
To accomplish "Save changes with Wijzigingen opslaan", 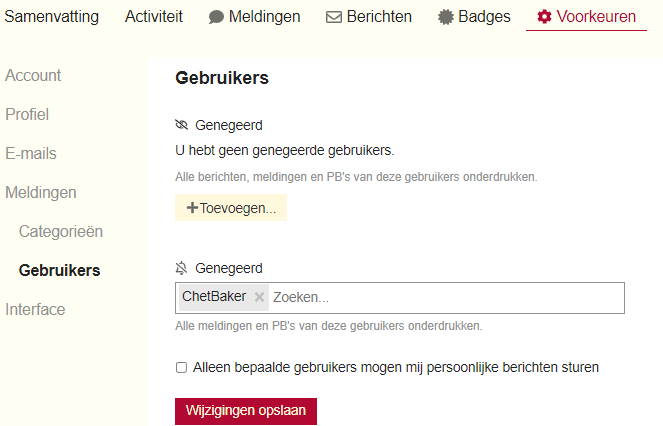I will pyautogui.click(x=246, y=411).
